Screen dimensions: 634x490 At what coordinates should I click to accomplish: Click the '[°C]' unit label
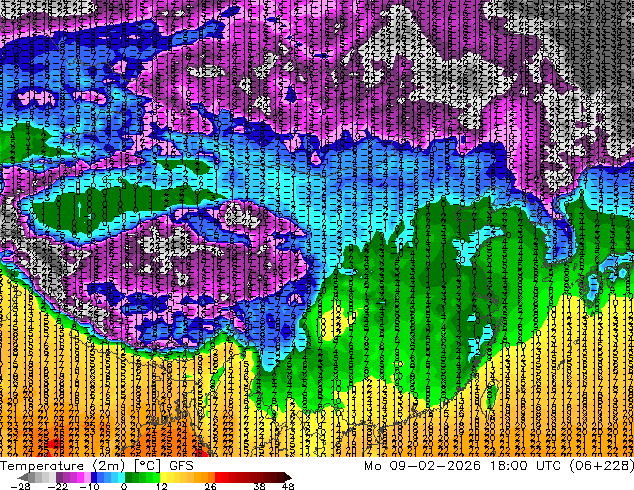(x=147, y=466)
